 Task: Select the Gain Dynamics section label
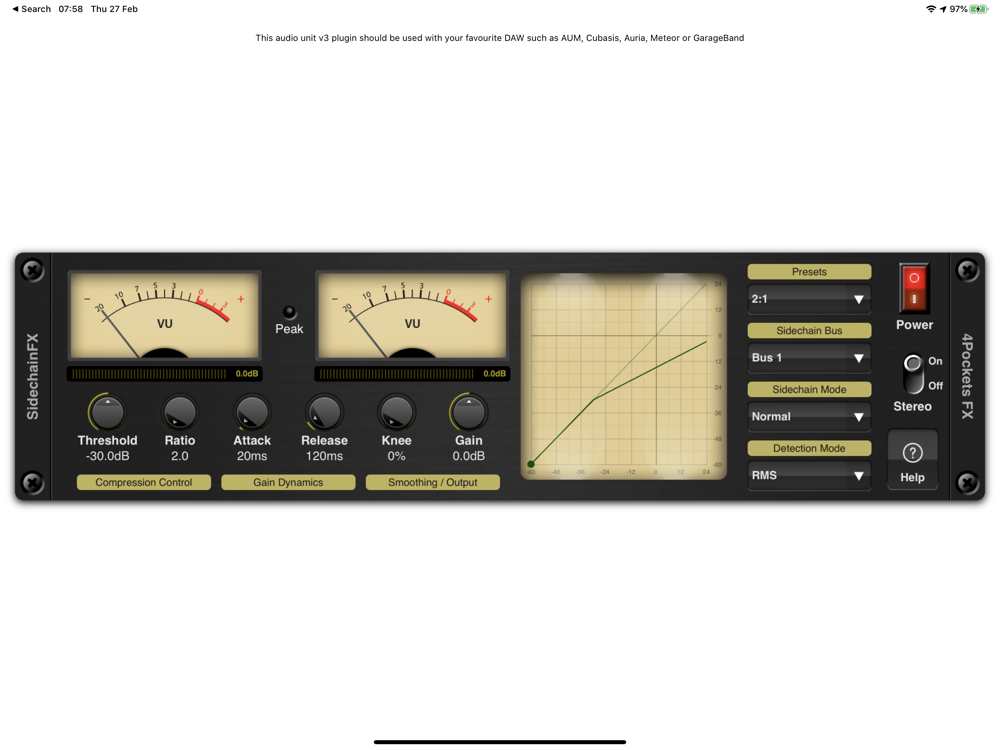(288, 482)
